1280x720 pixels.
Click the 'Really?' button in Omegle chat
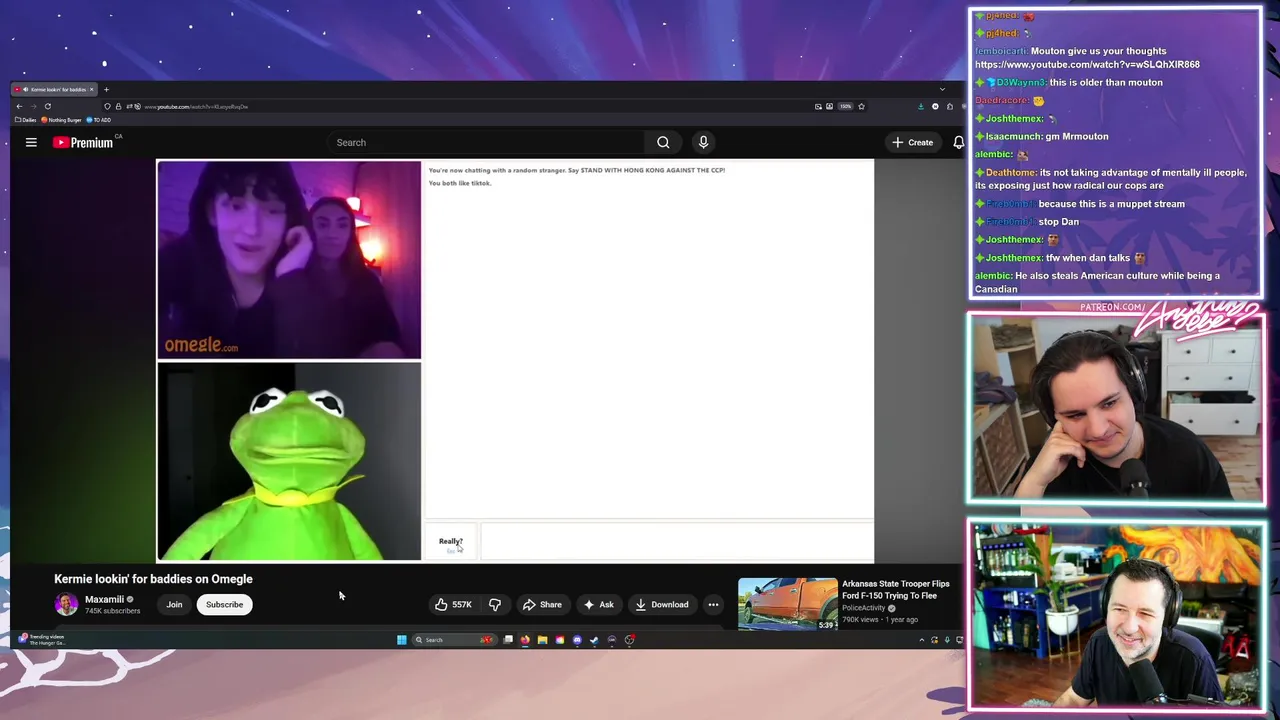451,541
